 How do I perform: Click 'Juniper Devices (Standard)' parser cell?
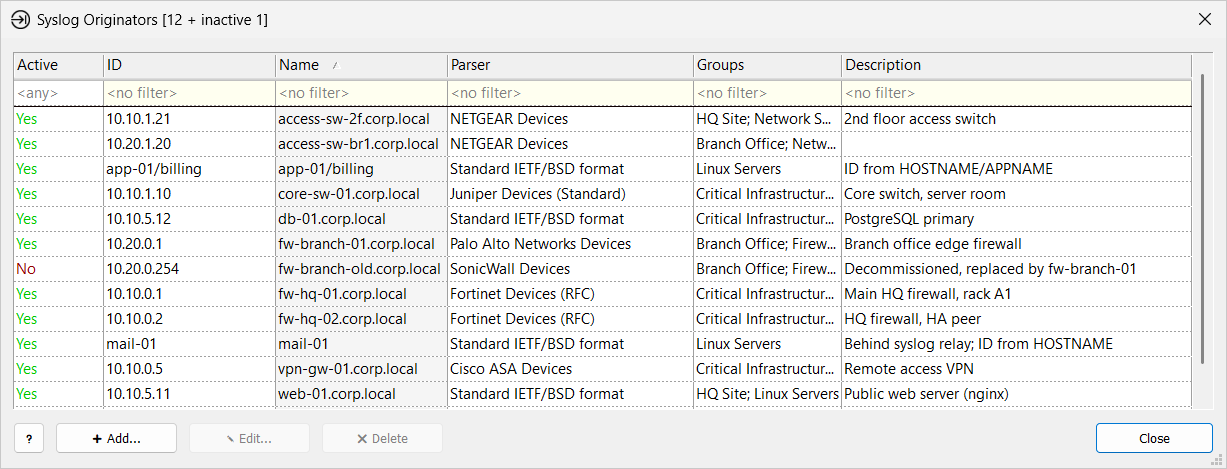570,194
